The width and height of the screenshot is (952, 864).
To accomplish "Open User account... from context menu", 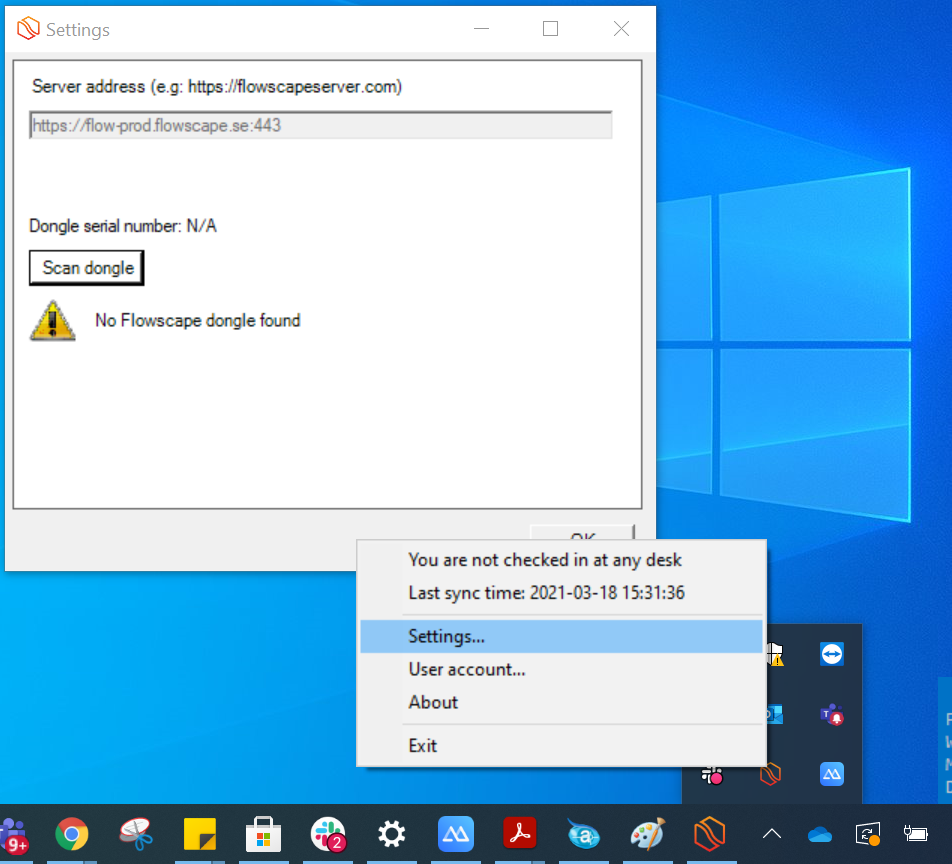I will pos(561,669).
